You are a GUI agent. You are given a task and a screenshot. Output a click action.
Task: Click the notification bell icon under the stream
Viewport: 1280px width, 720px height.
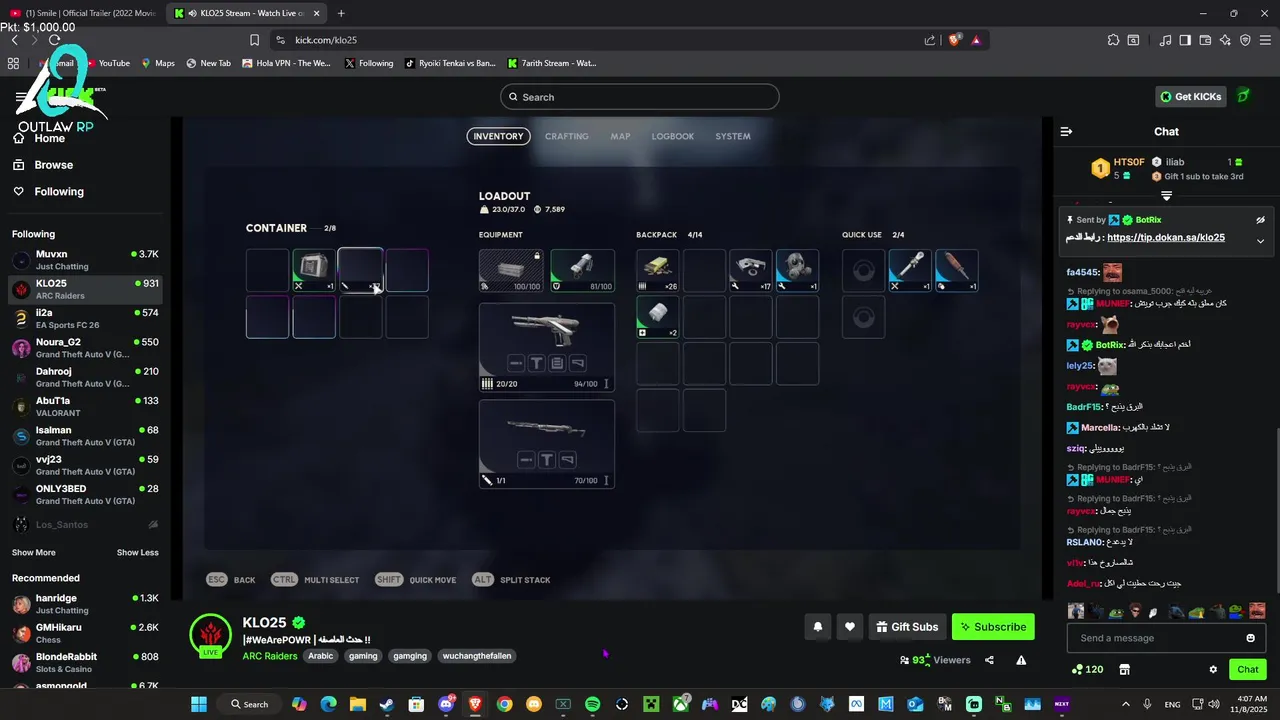click(818, 627)
